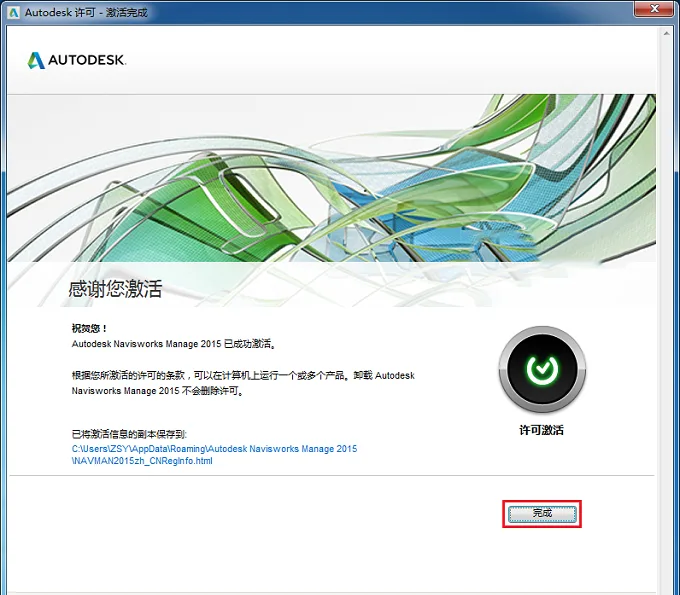Click the scrollbar up arrow

[x=666, y=34]
